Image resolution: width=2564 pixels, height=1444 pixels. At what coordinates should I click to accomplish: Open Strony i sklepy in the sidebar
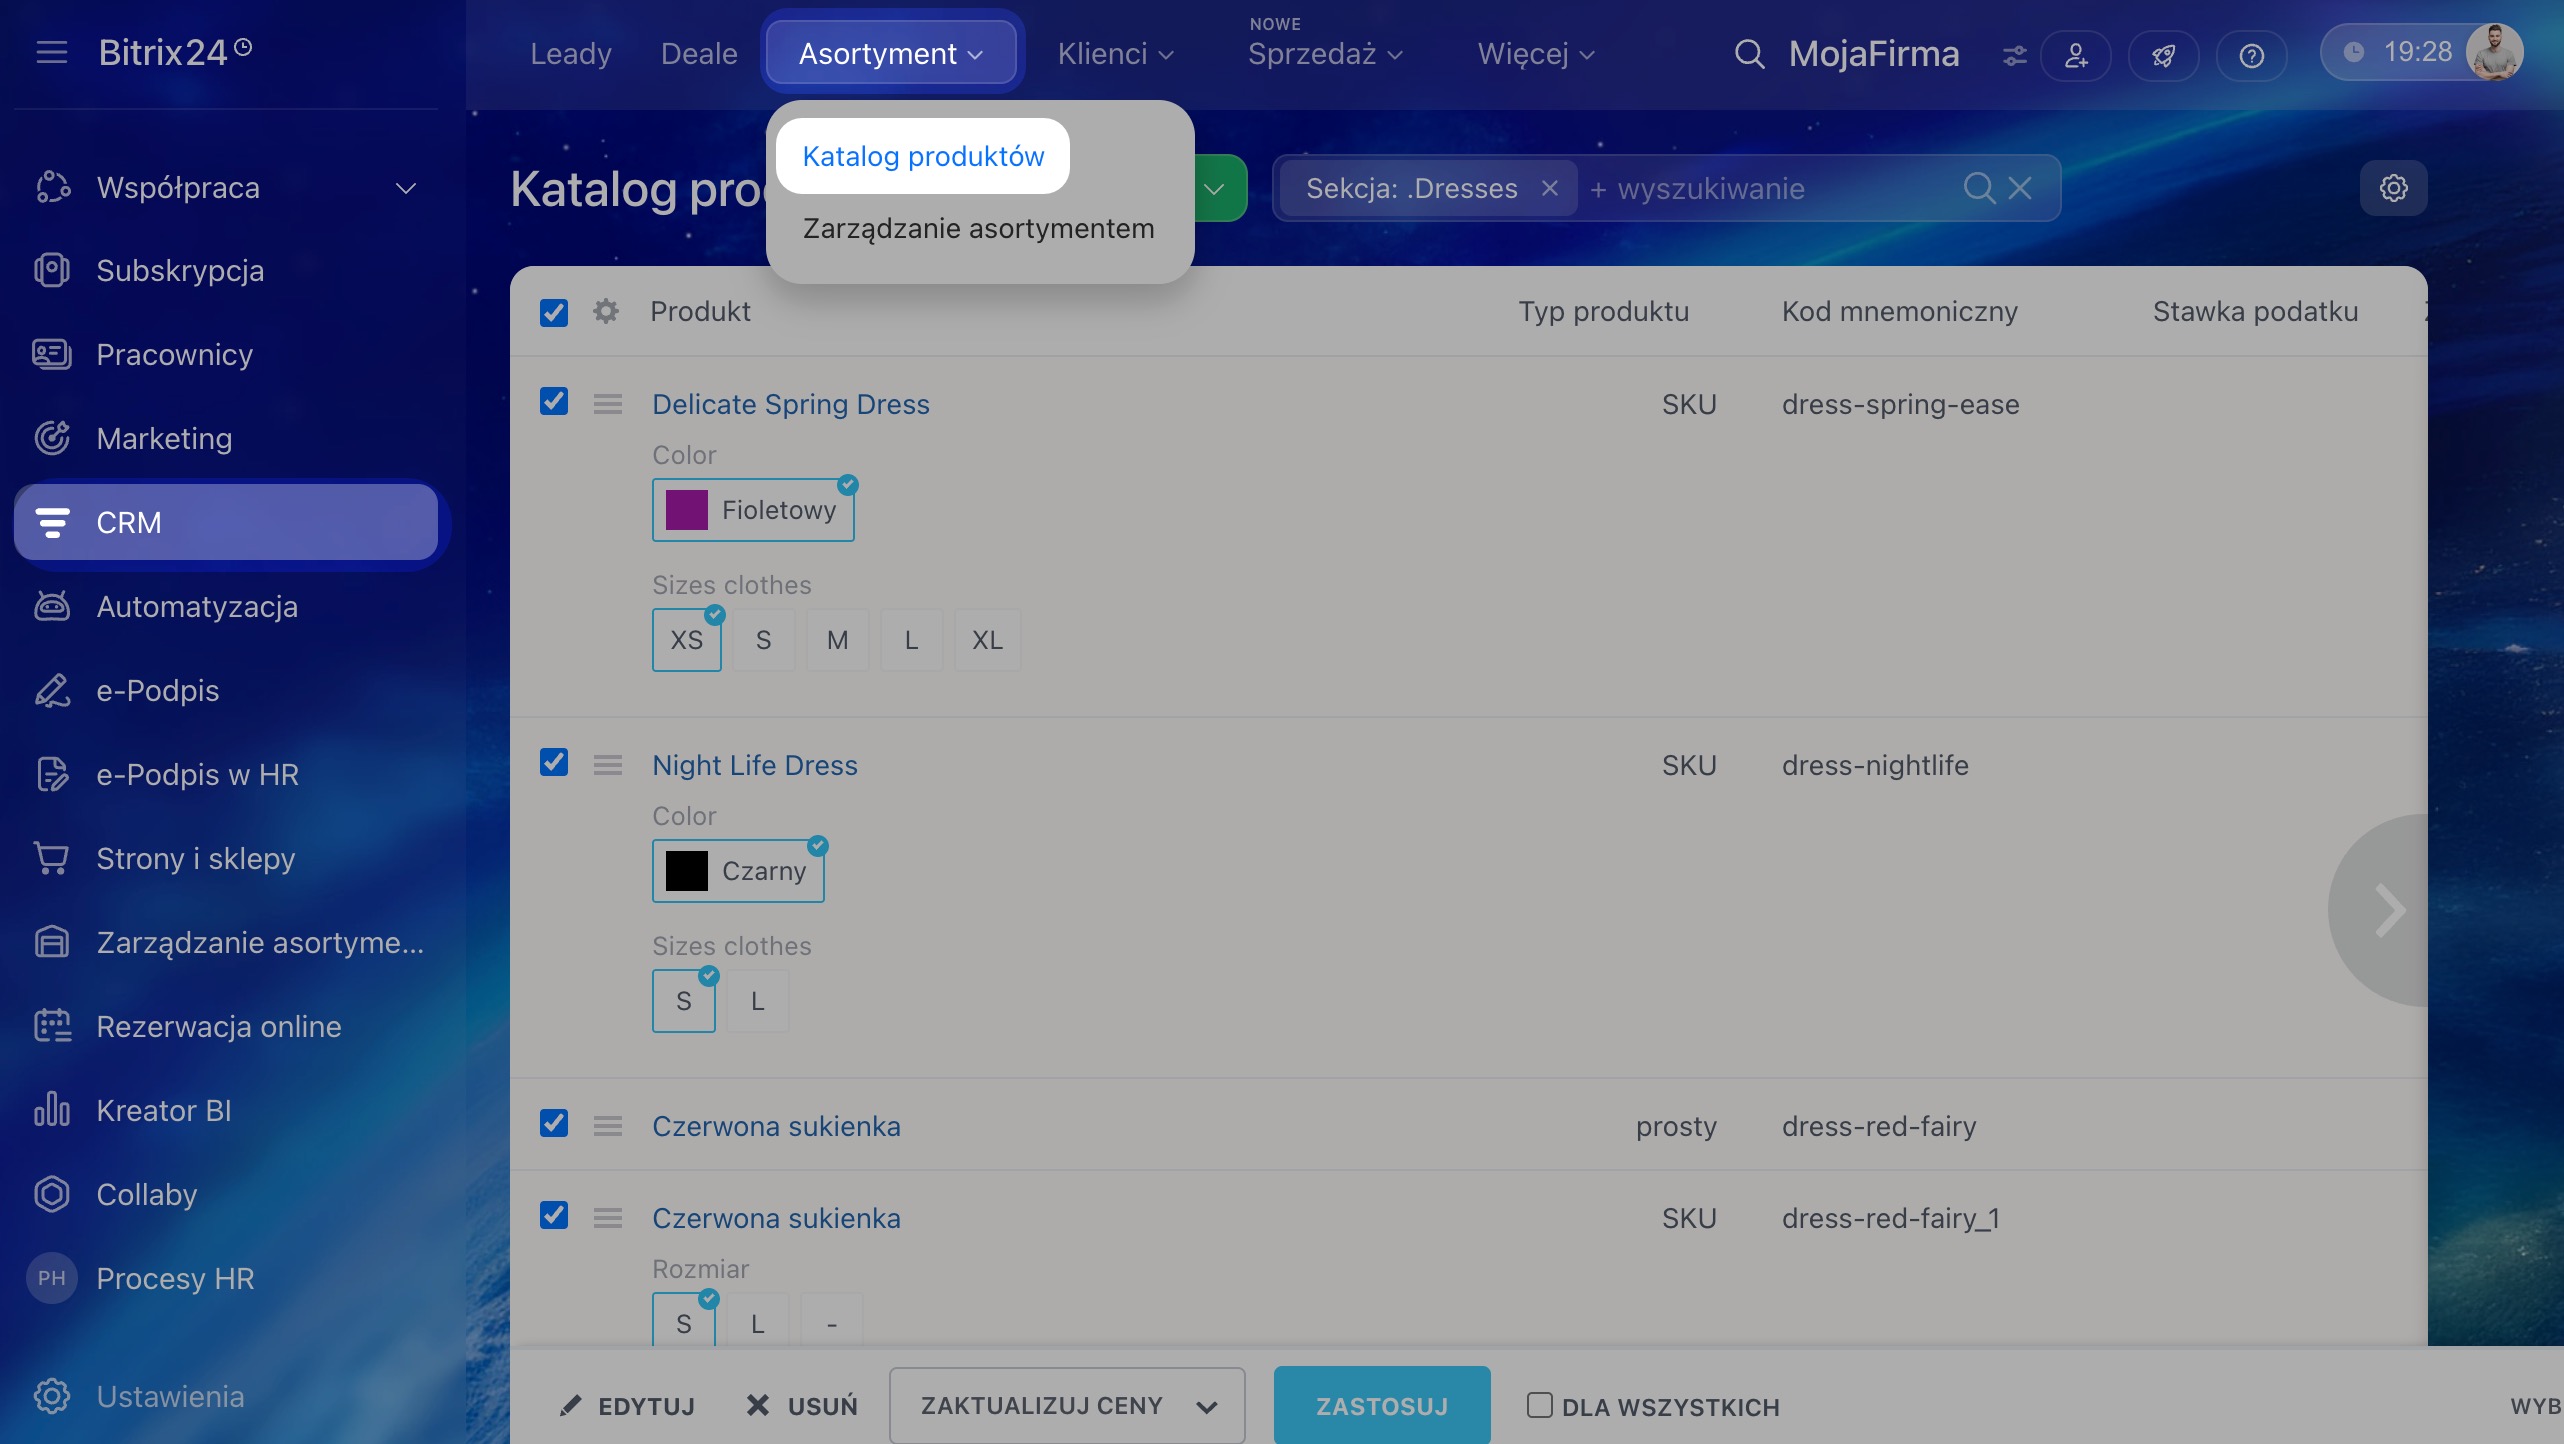tap(196, 858)
